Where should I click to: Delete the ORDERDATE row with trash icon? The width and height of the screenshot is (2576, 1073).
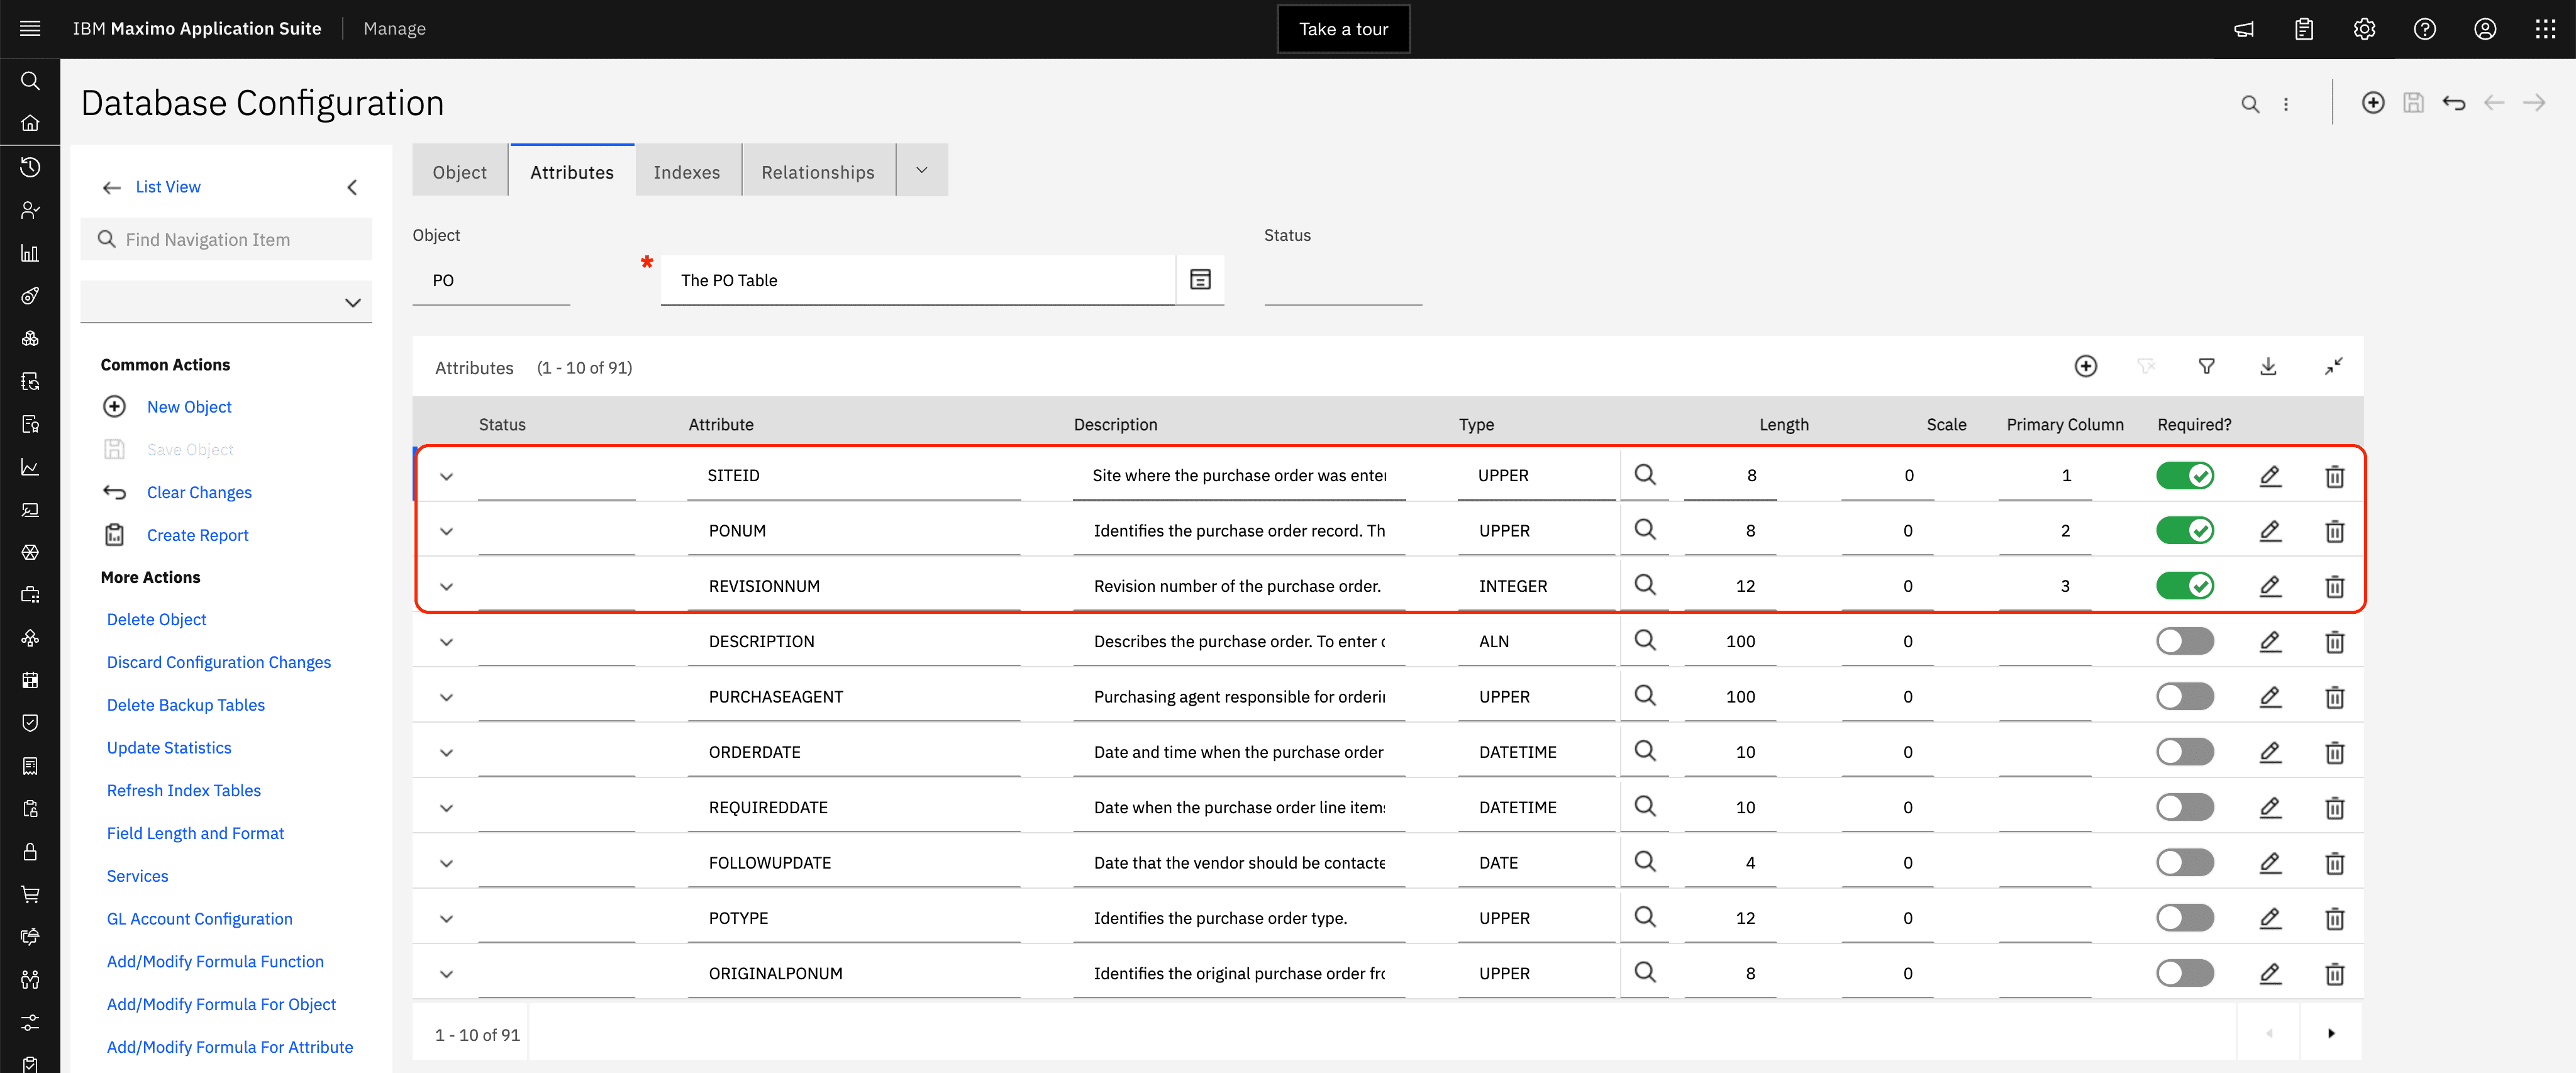[x=2334, y=752]
